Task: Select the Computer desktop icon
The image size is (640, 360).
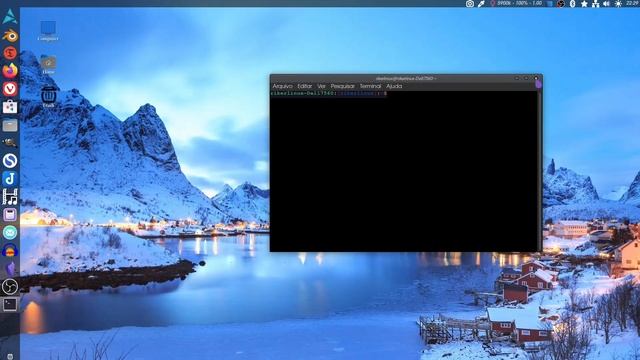Action: (48, 31)
